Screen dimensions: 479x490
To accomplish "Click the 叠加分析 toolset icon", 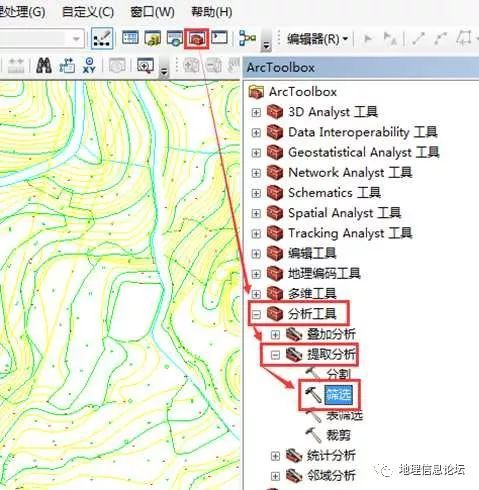I will [294, 334].
